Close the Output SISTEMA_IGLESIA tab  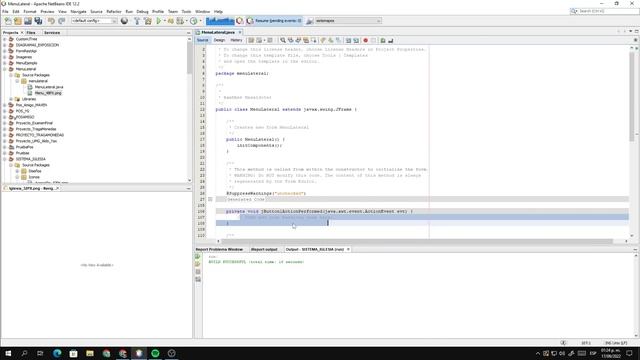(x=348, y=249)
